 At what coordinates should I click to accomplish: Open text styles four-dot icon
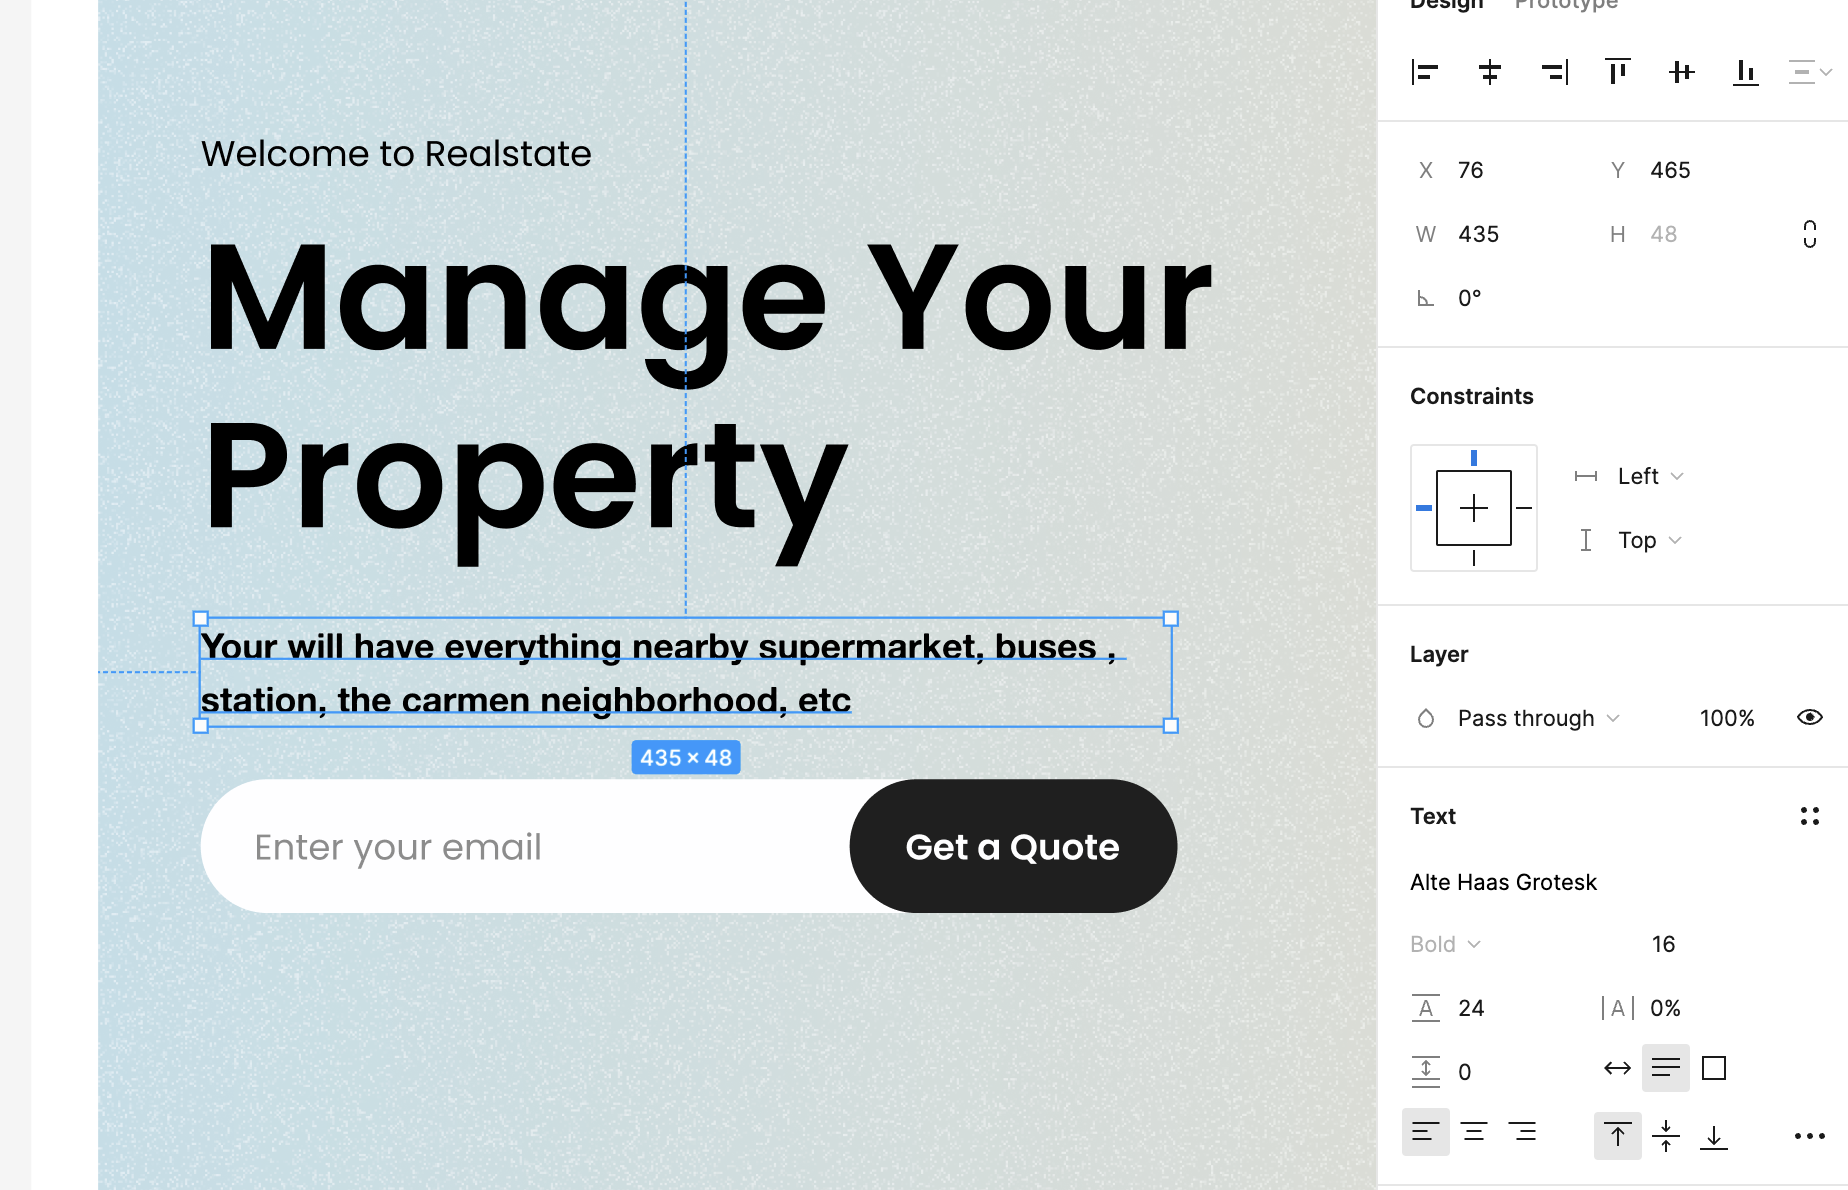coord(1809,816)
